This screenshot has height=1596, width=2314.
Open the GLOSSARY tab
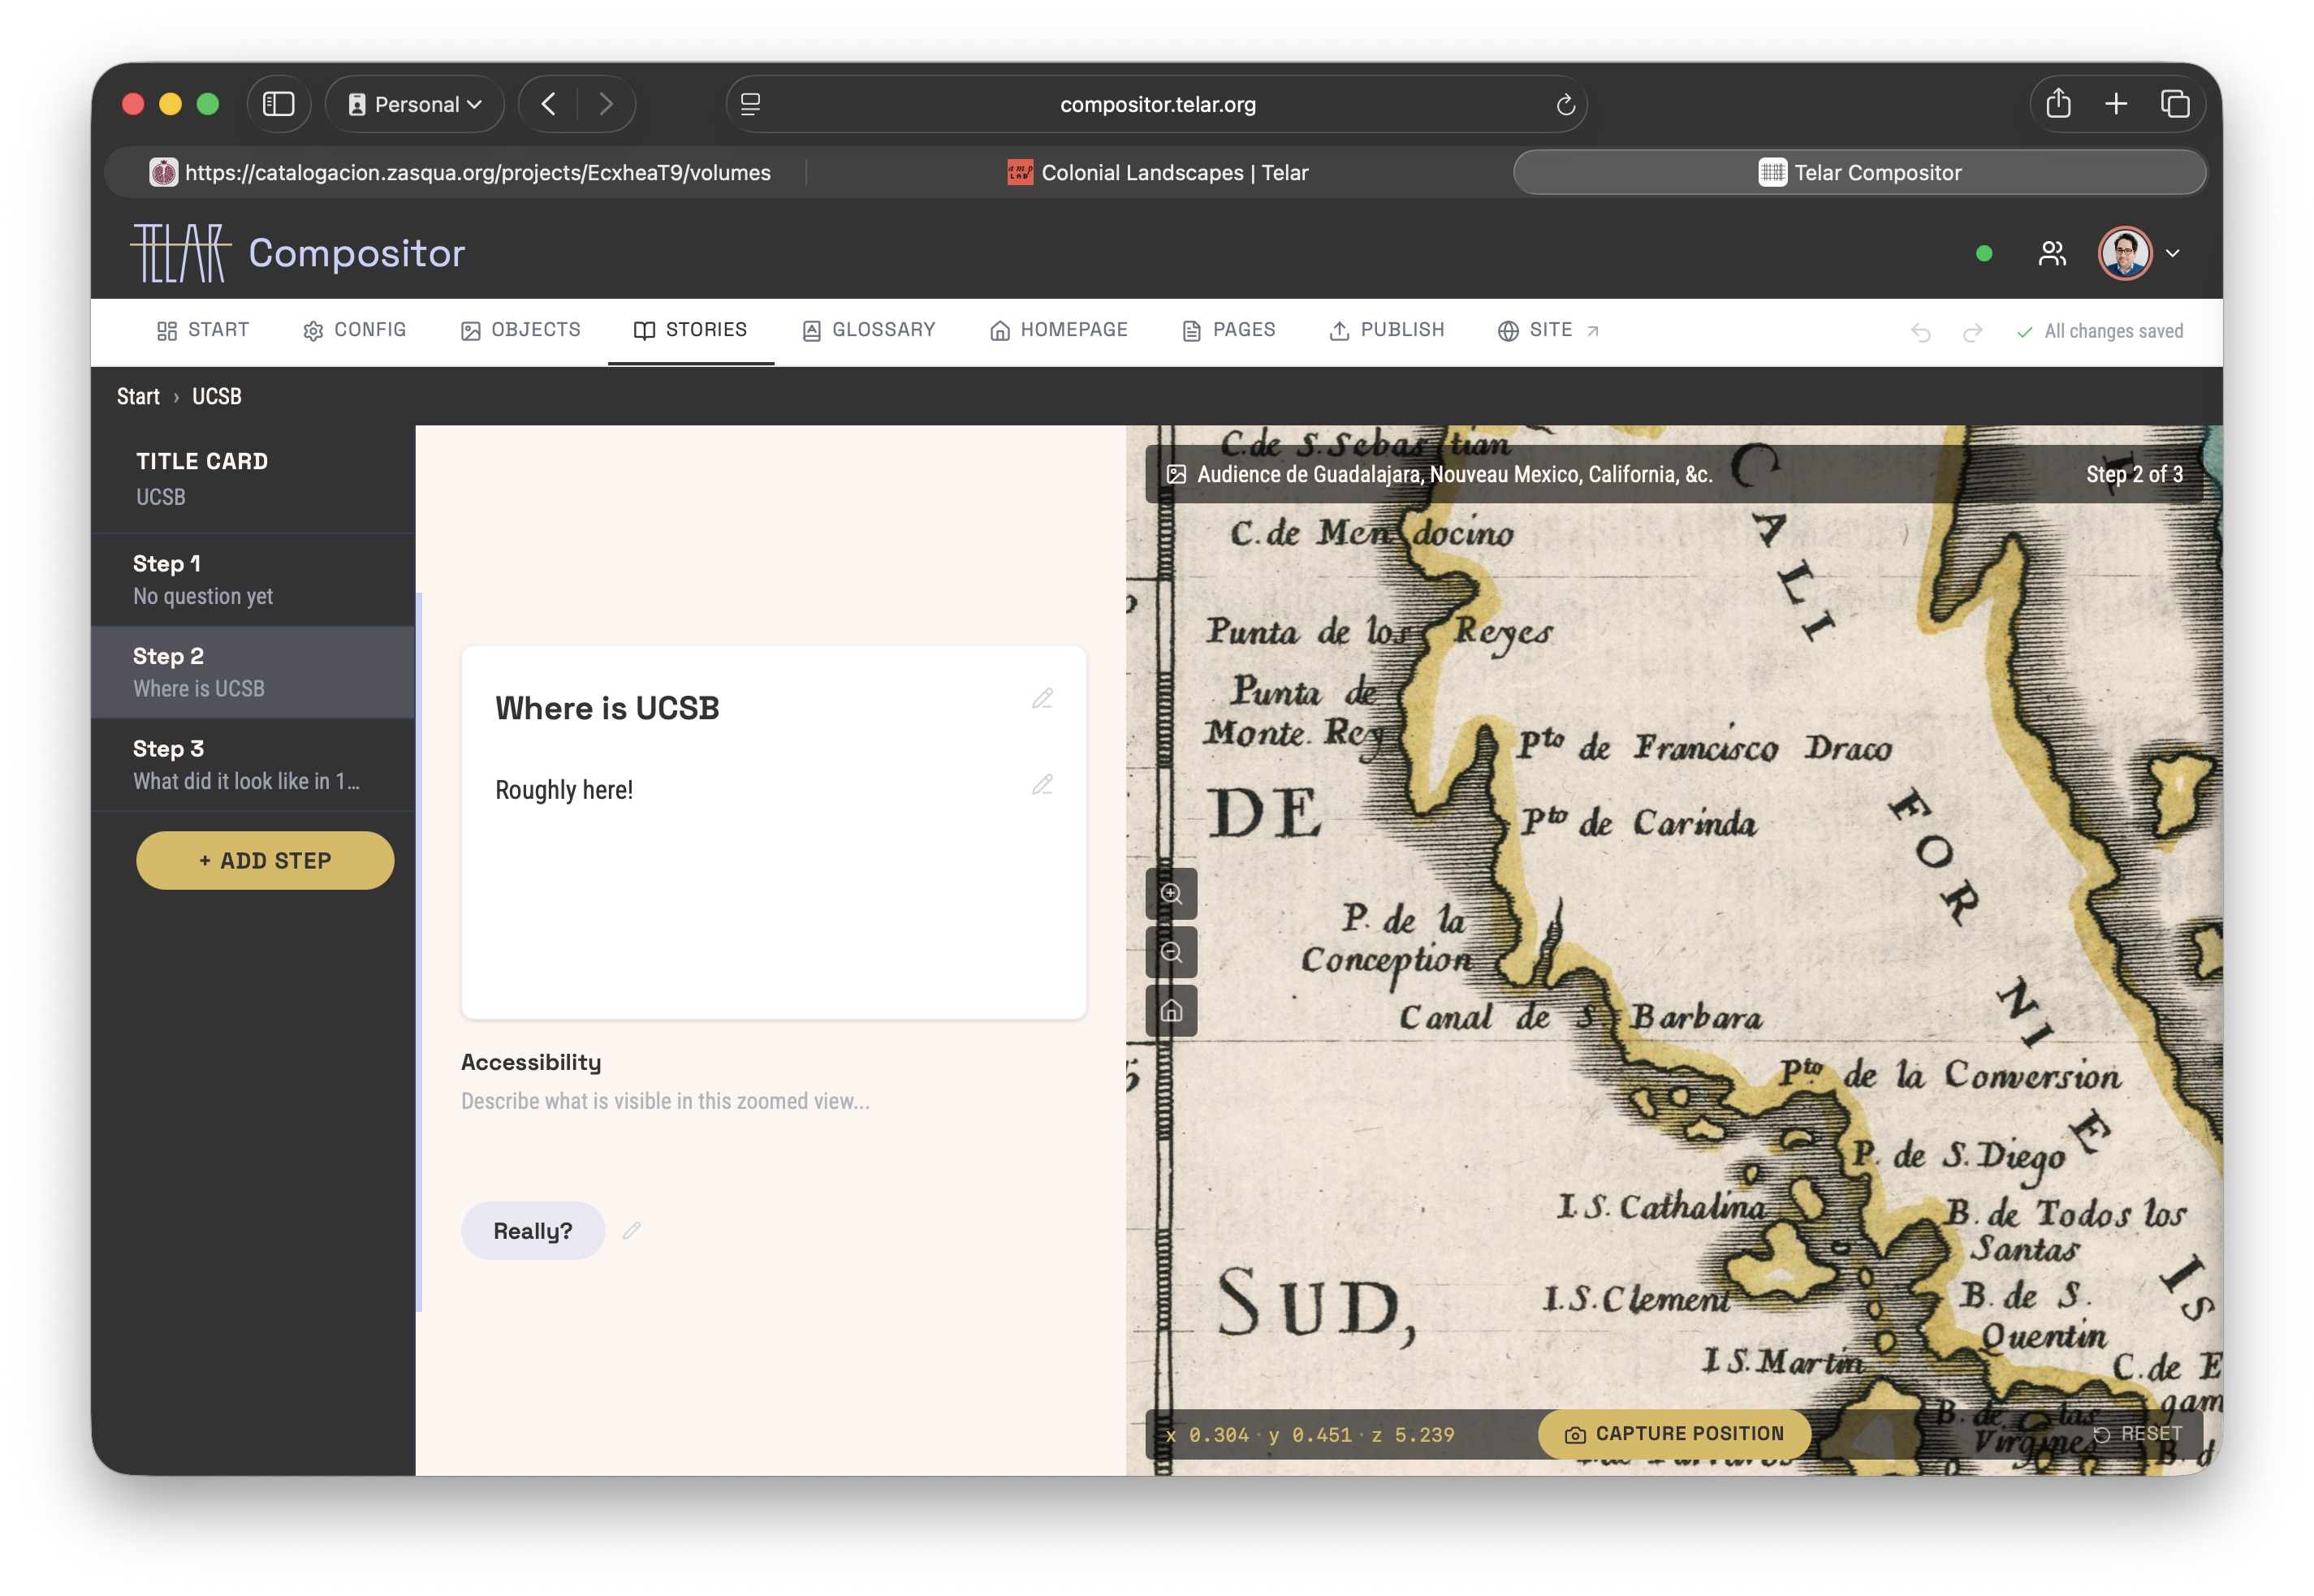click(869, 330)
